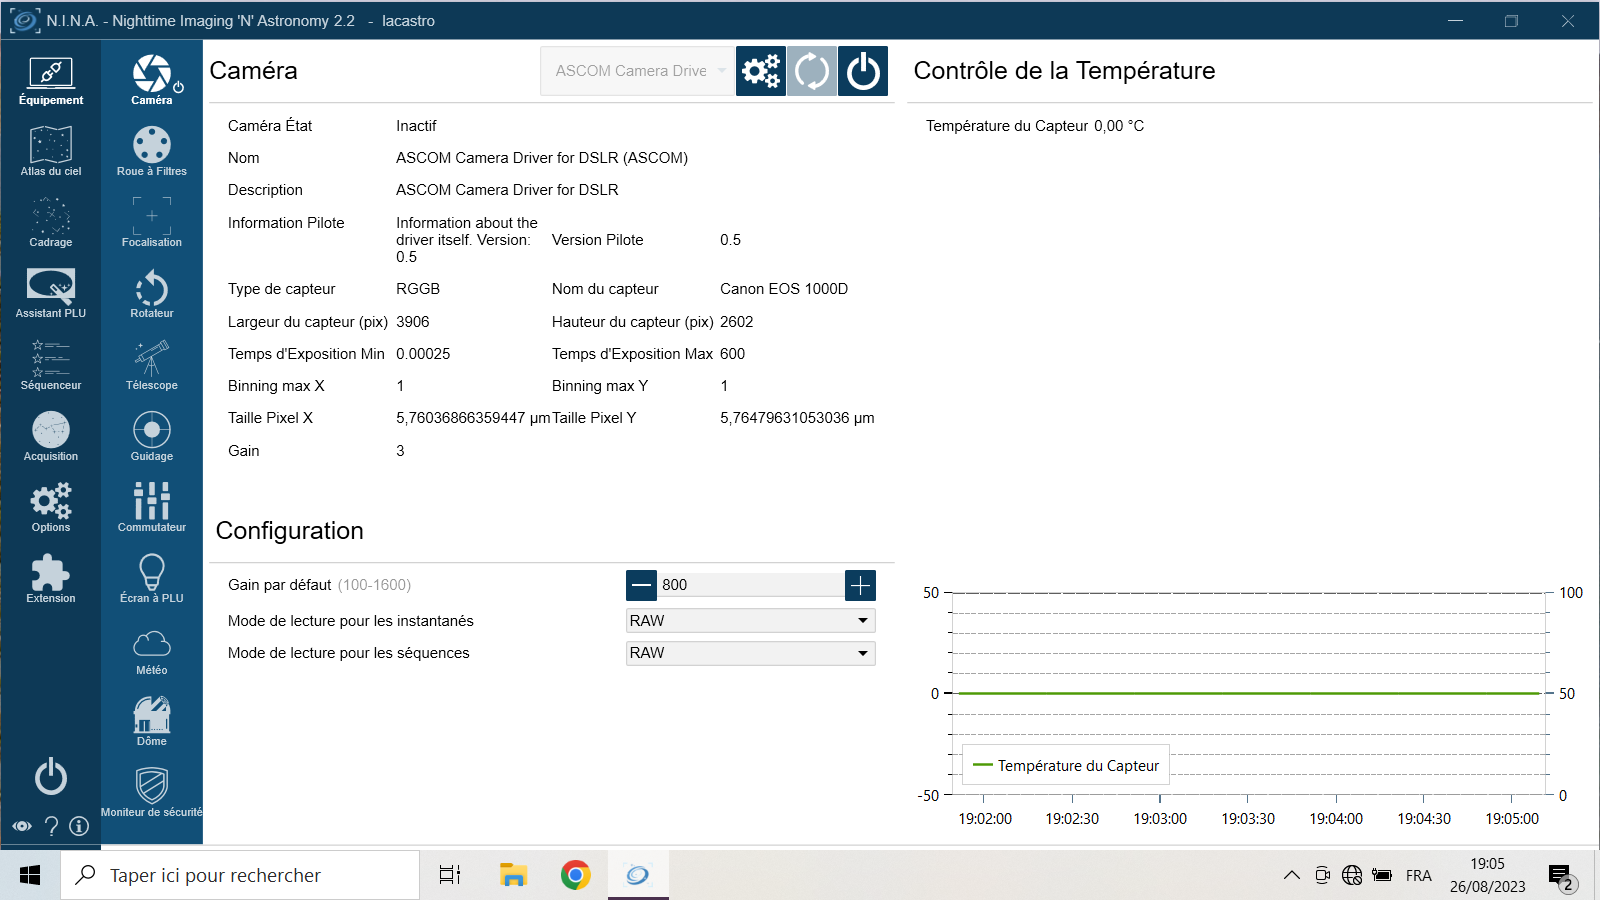Switch to the Acquisition tab

51,437
